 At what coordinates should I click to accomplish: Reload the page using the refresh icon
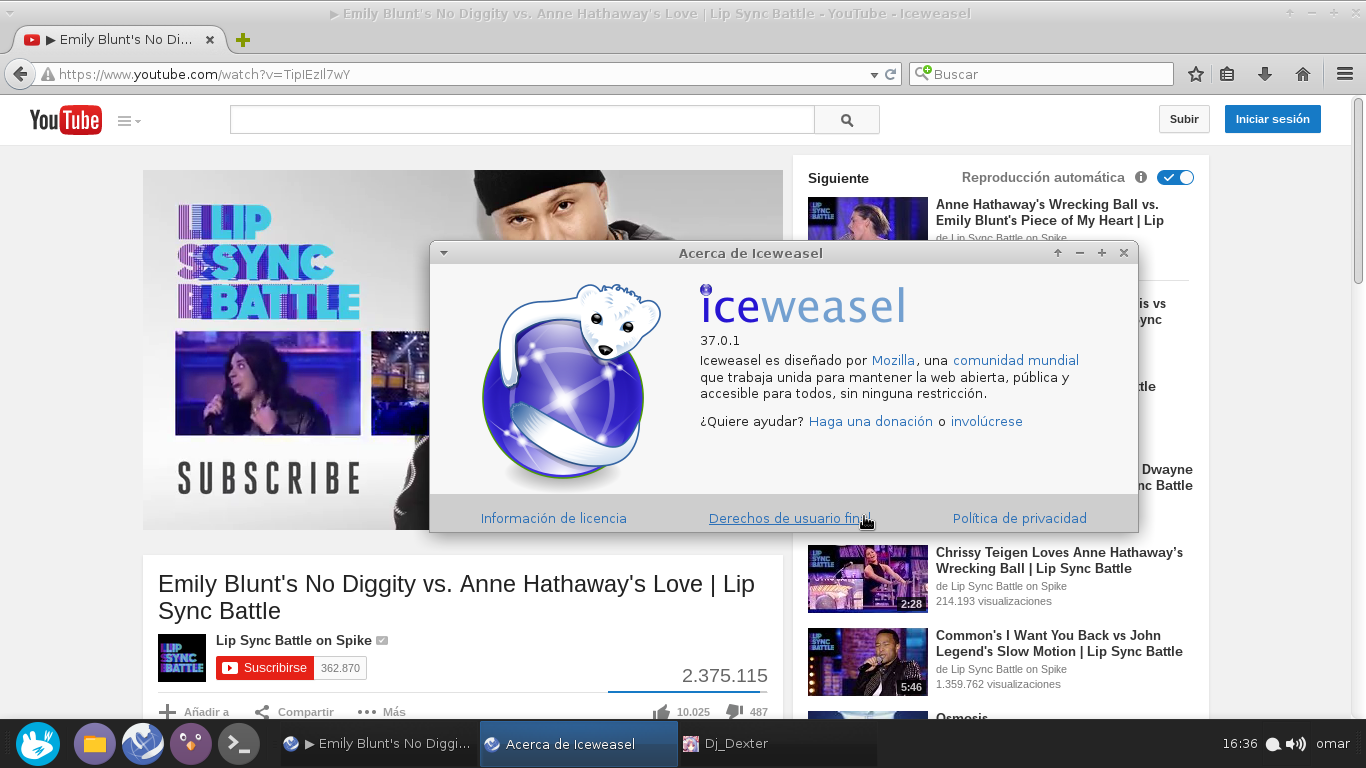890,74
